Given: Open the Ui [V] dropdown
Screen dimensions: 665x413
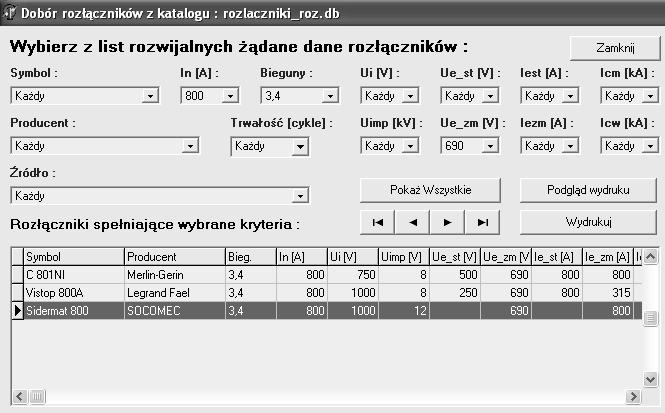Looking at the screenshot, I should click(410, 96).
